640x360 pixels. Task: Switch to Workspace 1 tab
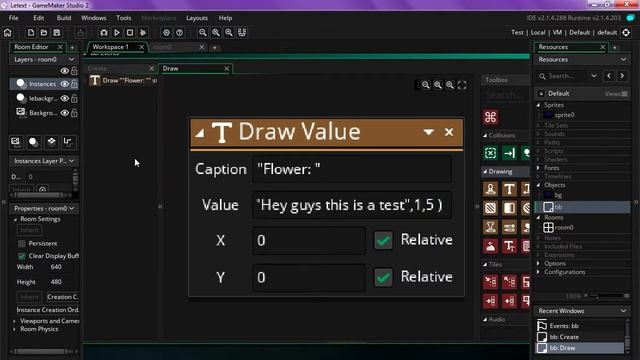coord(111,47)
